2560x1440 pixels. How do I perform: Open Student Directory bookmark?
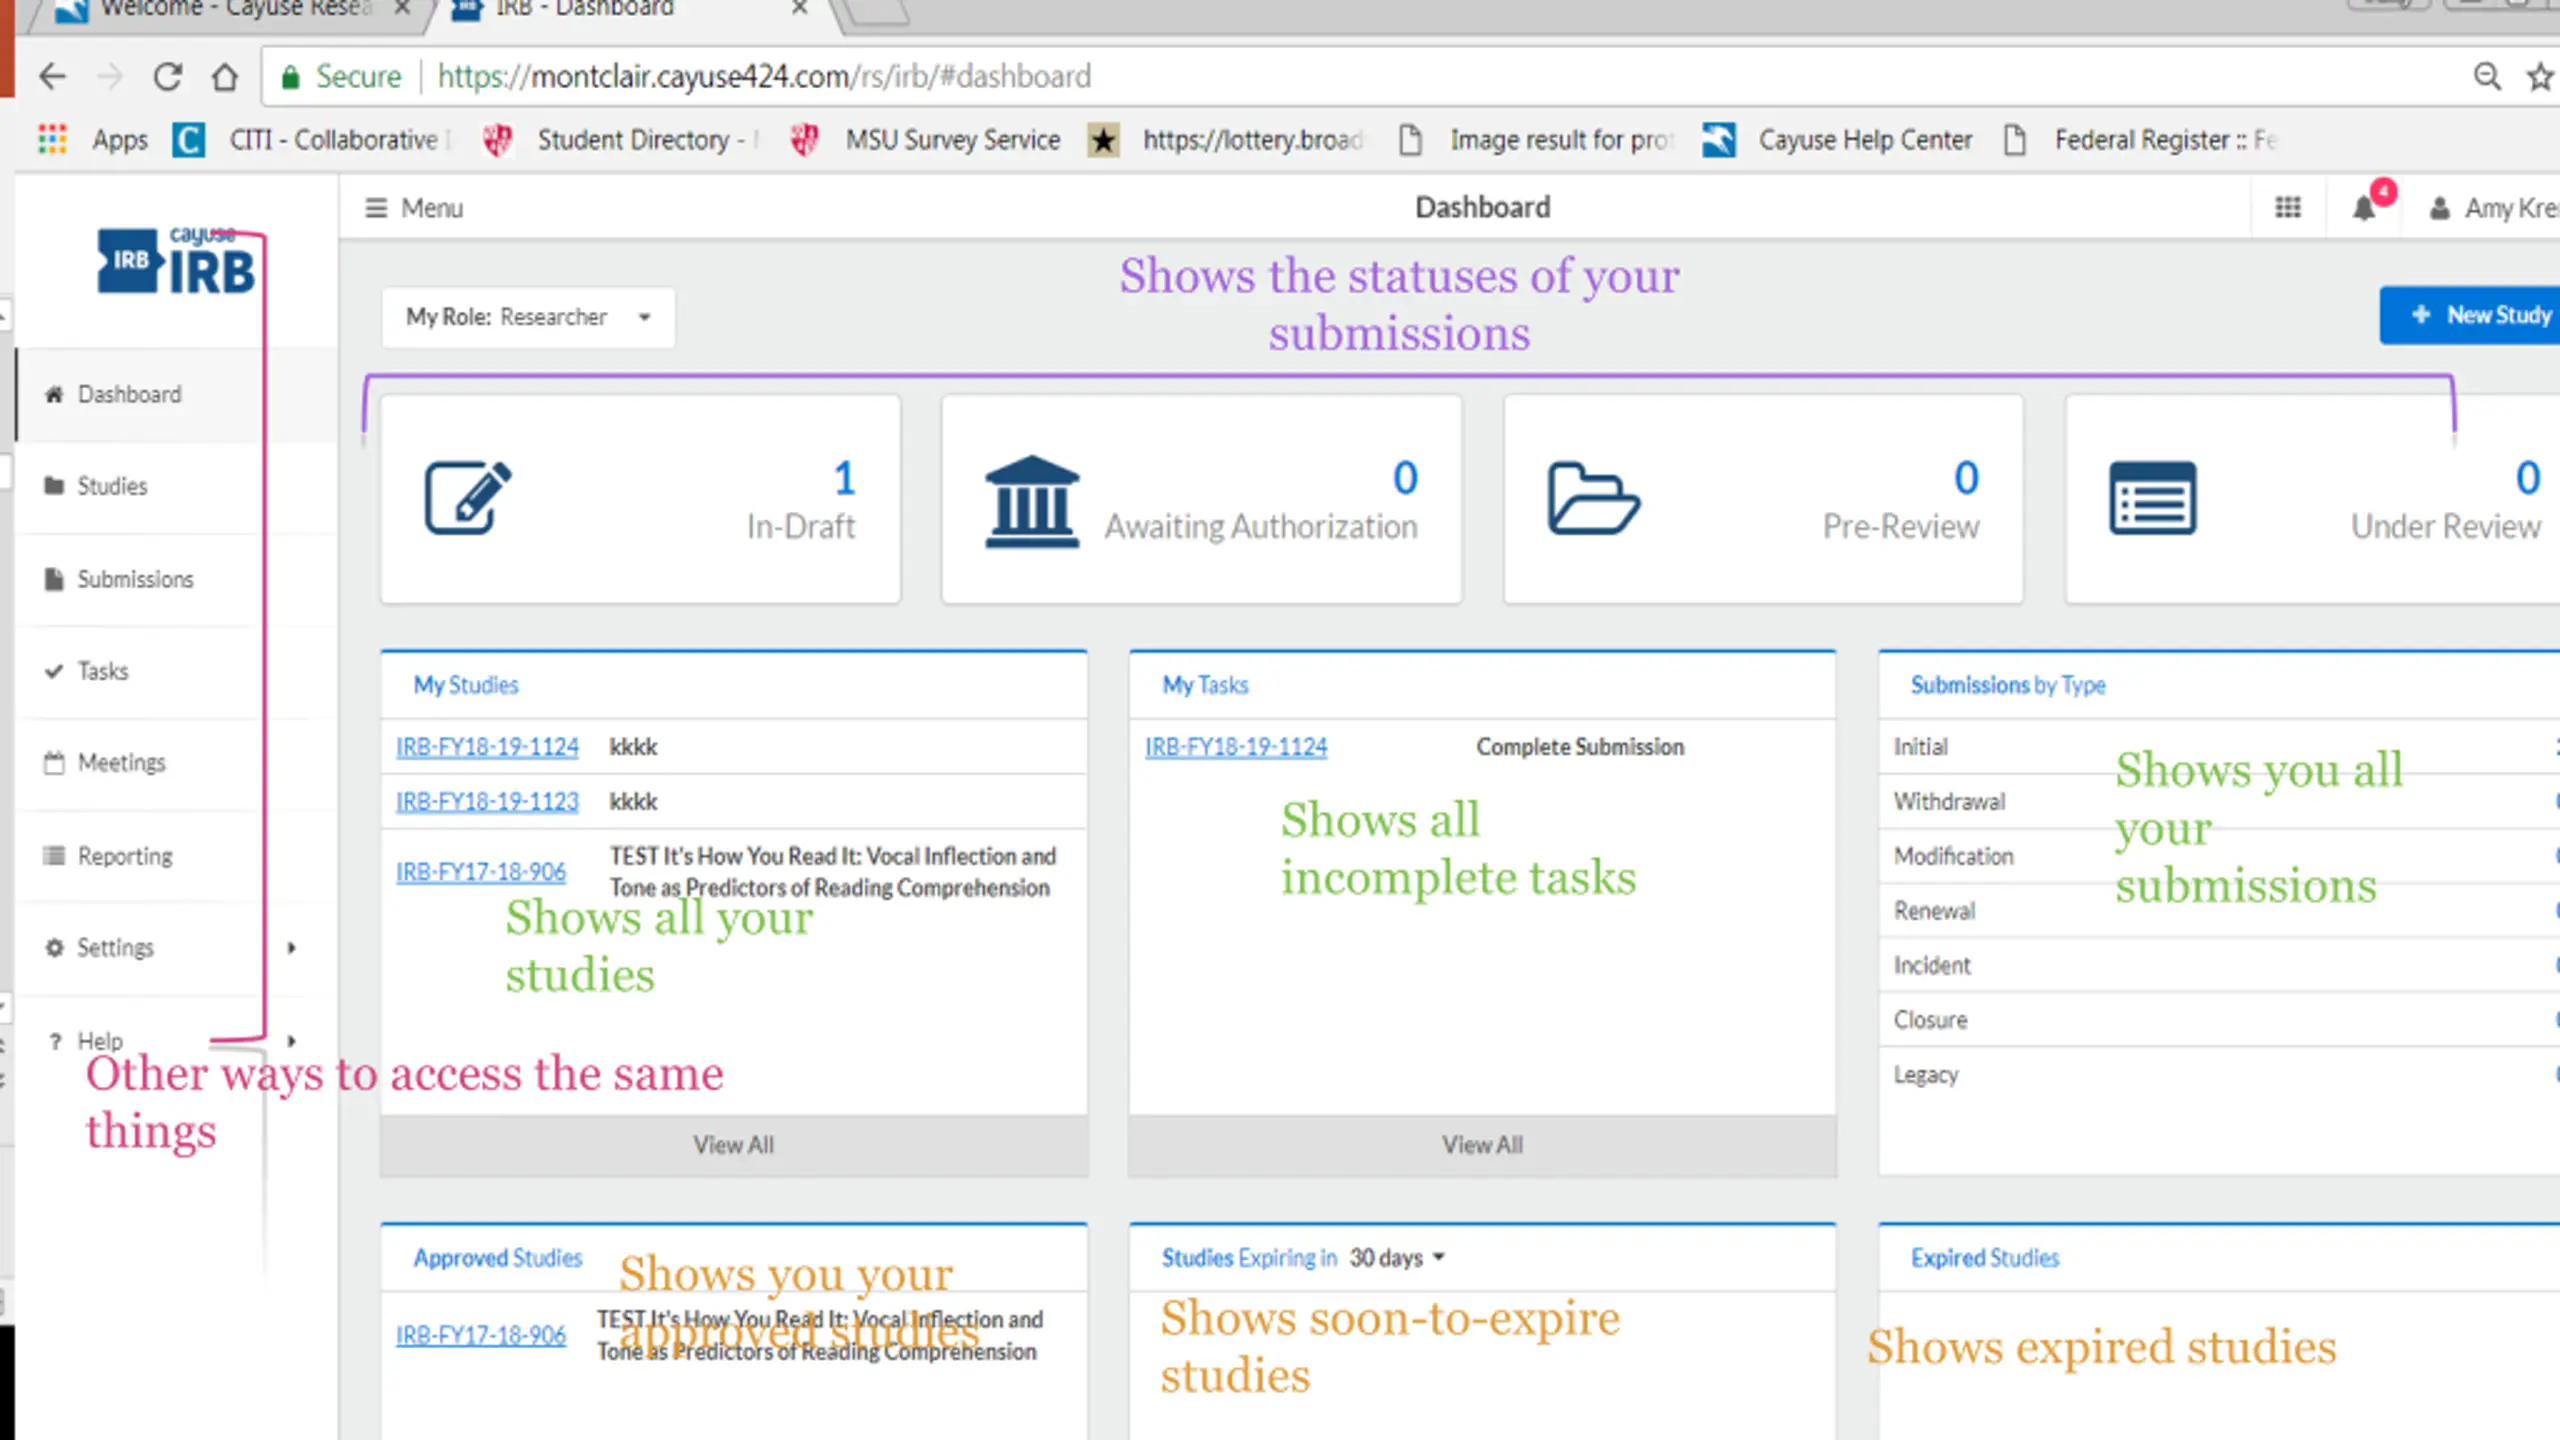click(x=621, y=140)
